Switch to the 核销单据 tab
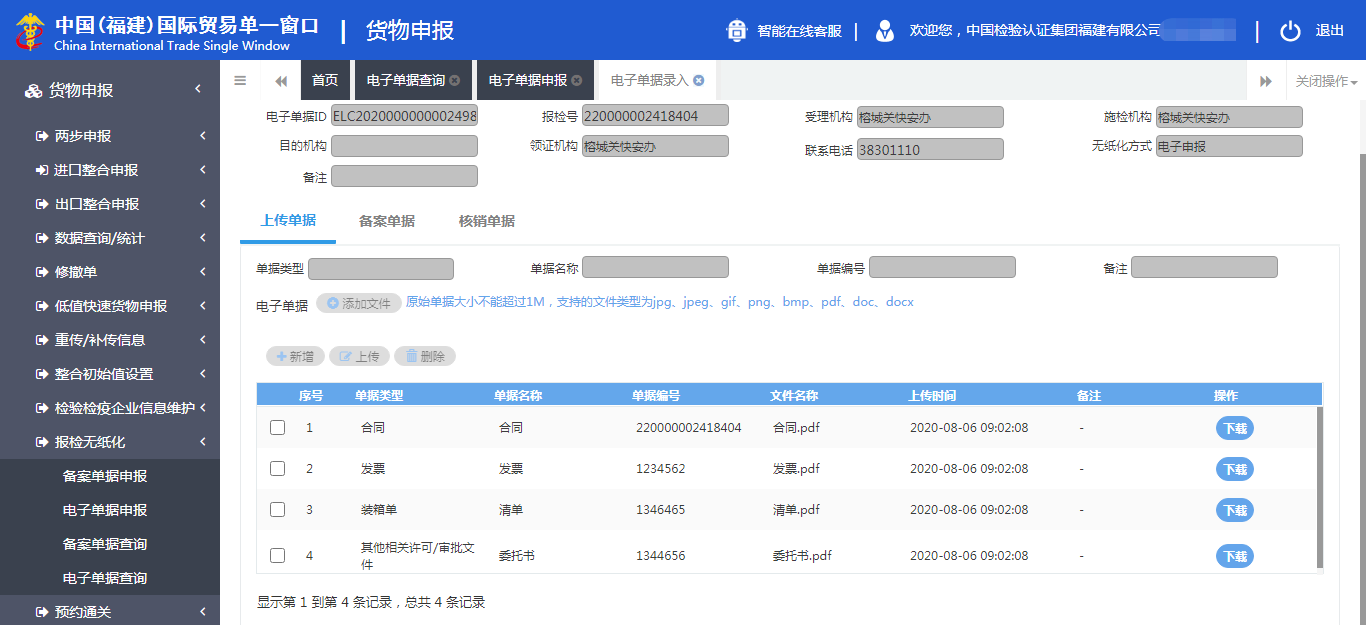The height and width of the screenshot is (625, 1366). (x=487, y=221)
